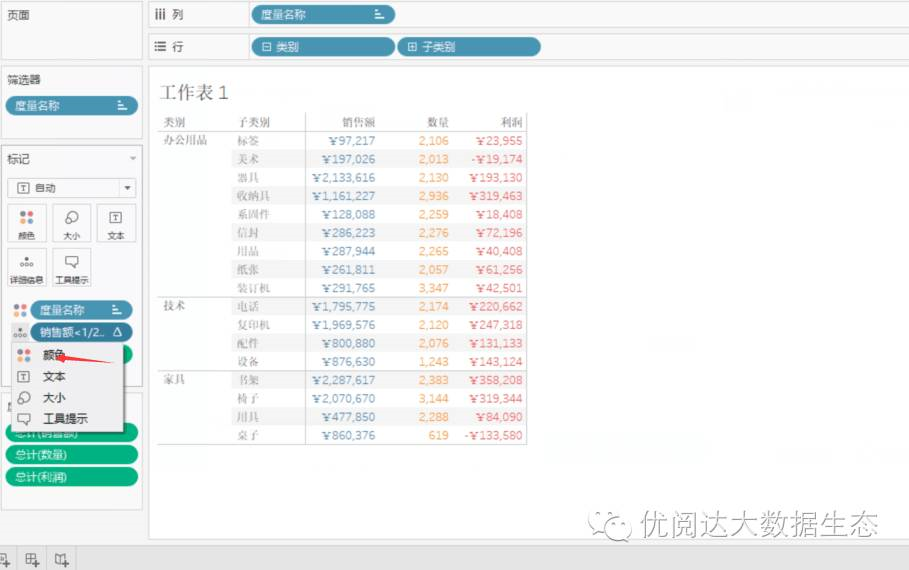Click the 页面 shelf label
The image size is (909, 570).
click(x=18, y=15)
